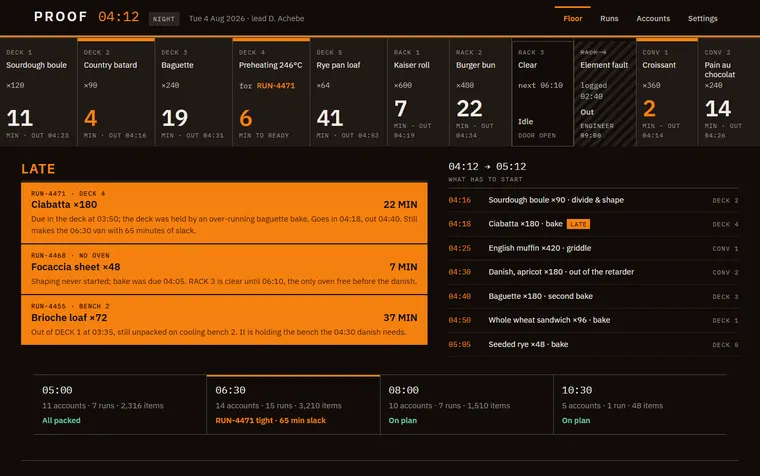Viewport: 760px width, 476px height.
Task: Go to the Accounts tab
Action: 653,18
